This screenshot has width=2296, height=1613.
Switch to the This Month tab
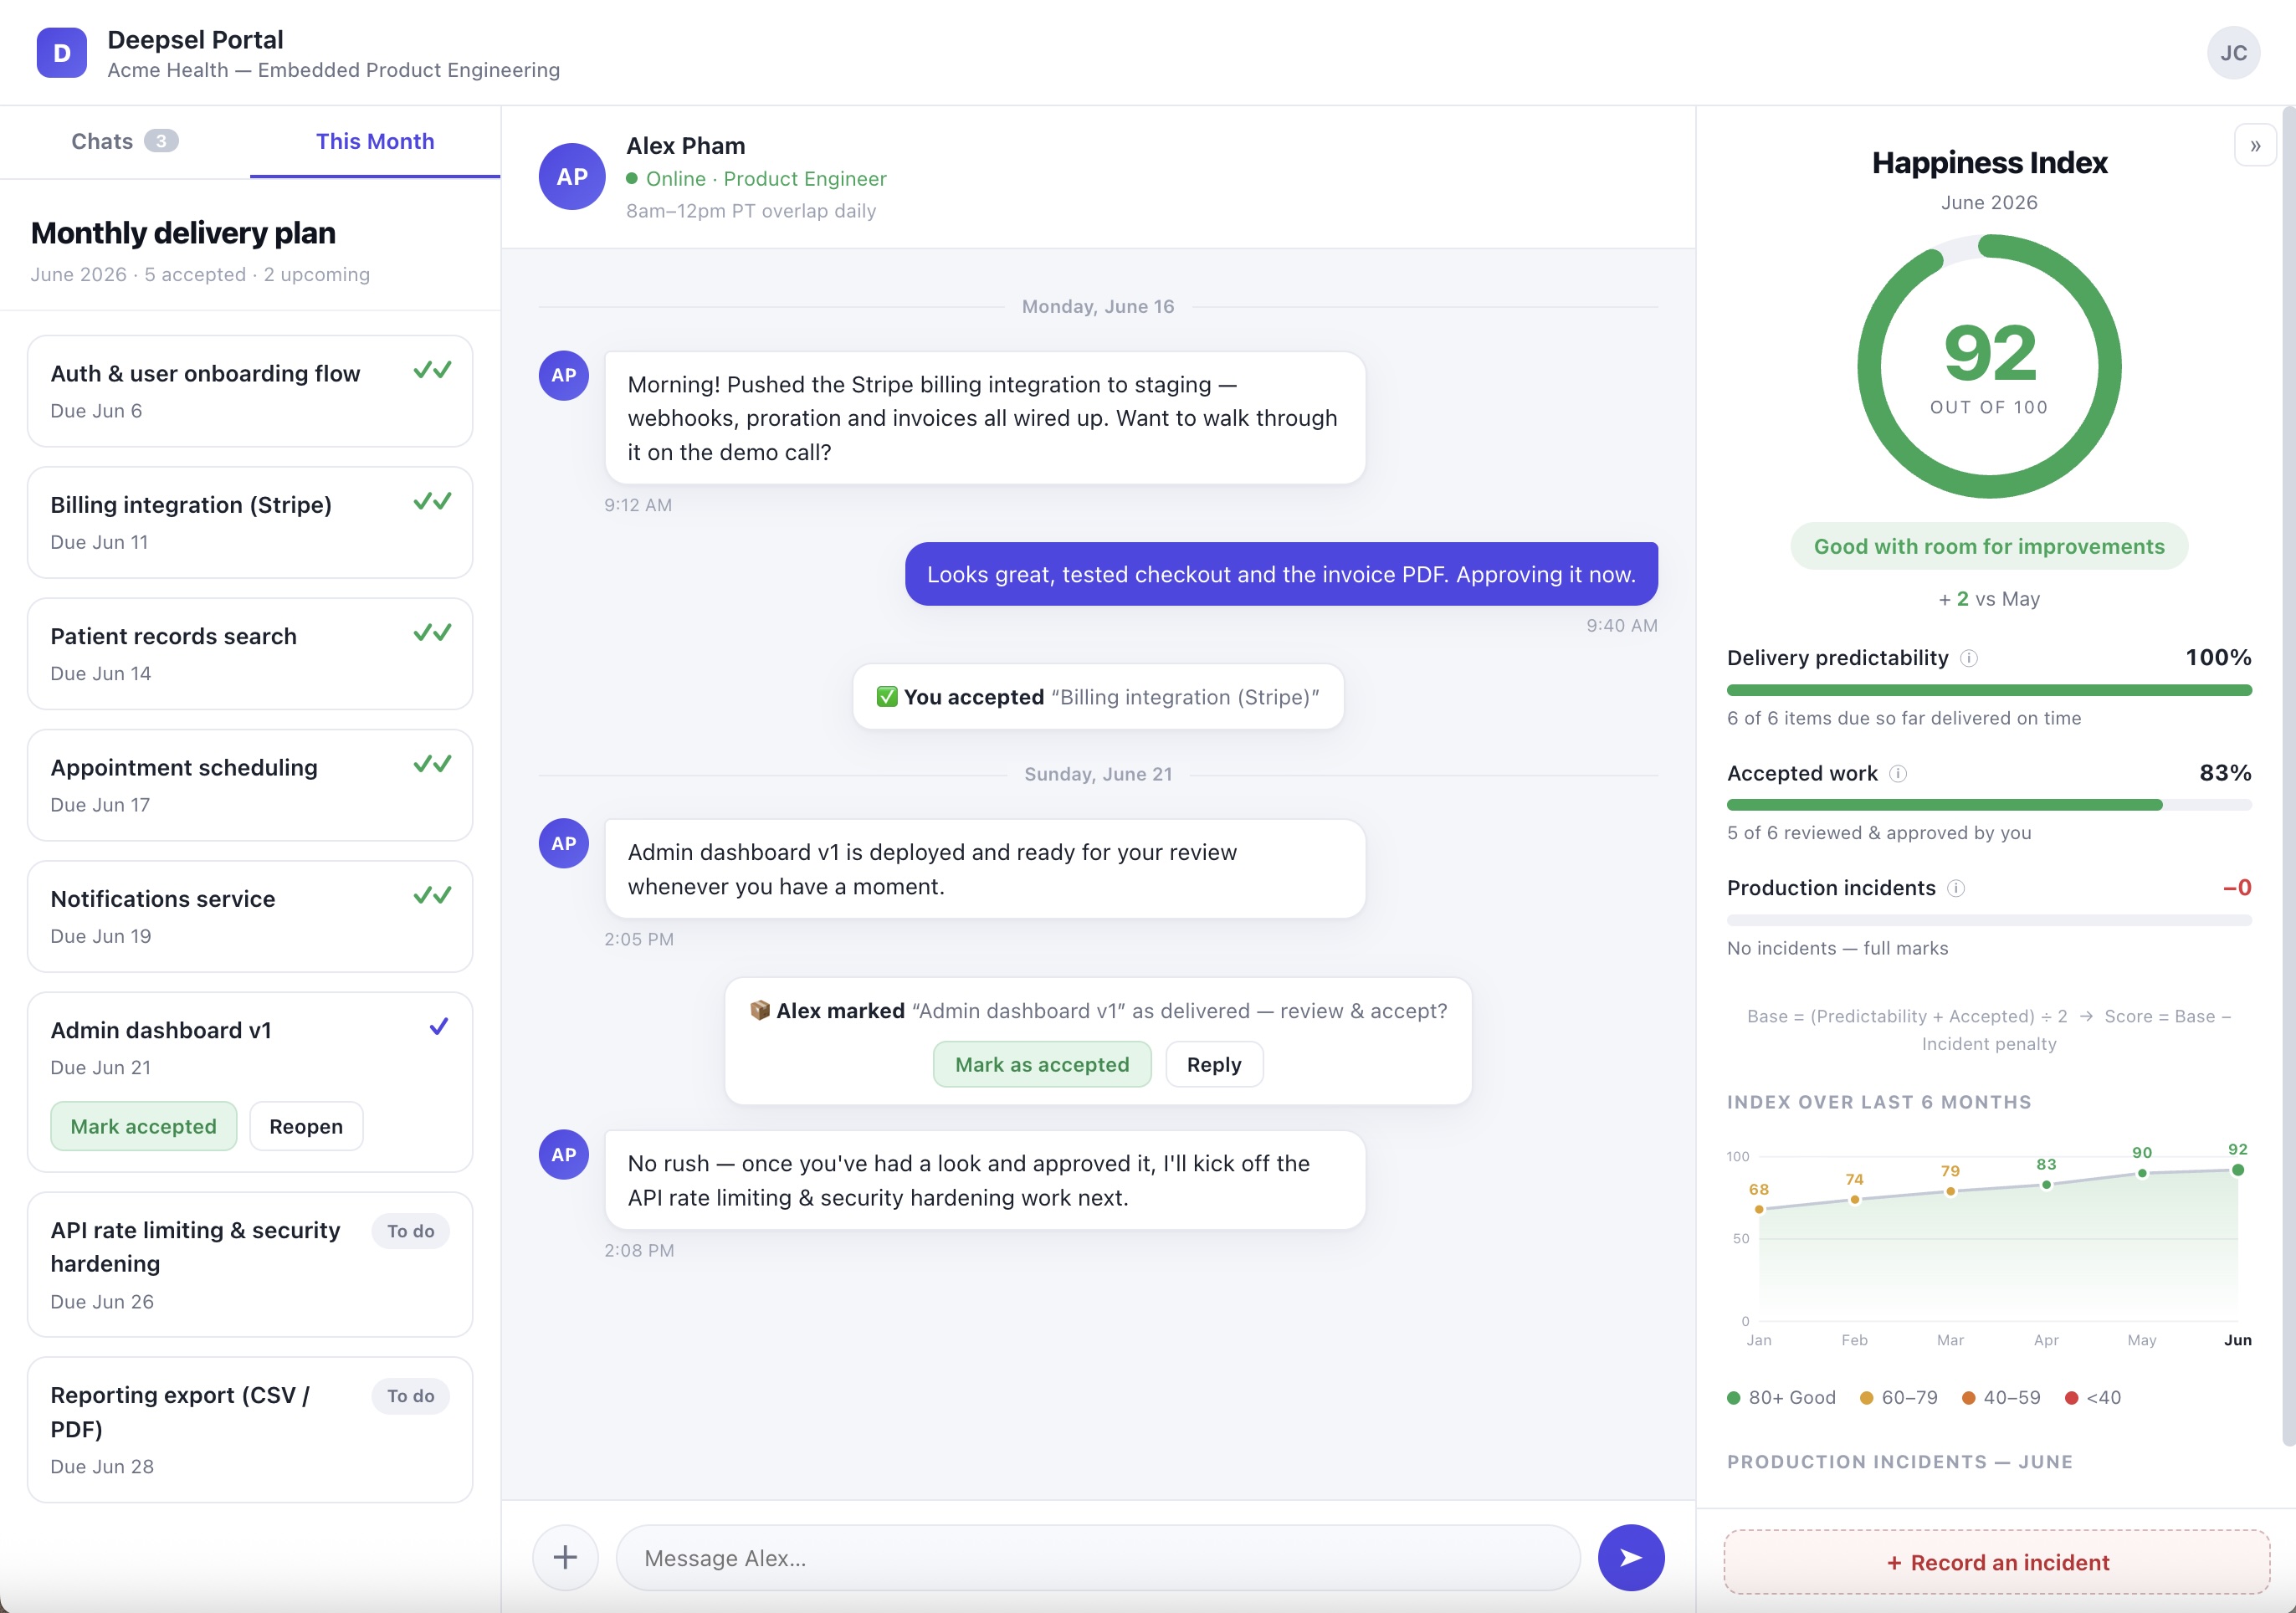pos(375,141)
